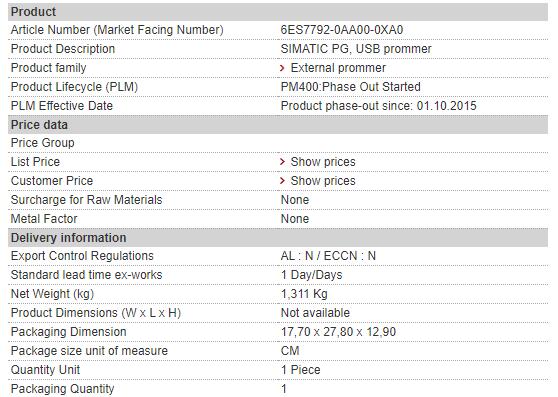Select the 1,311 Kg net weight value
Viewport: 558px width, 397px height.
304,294
